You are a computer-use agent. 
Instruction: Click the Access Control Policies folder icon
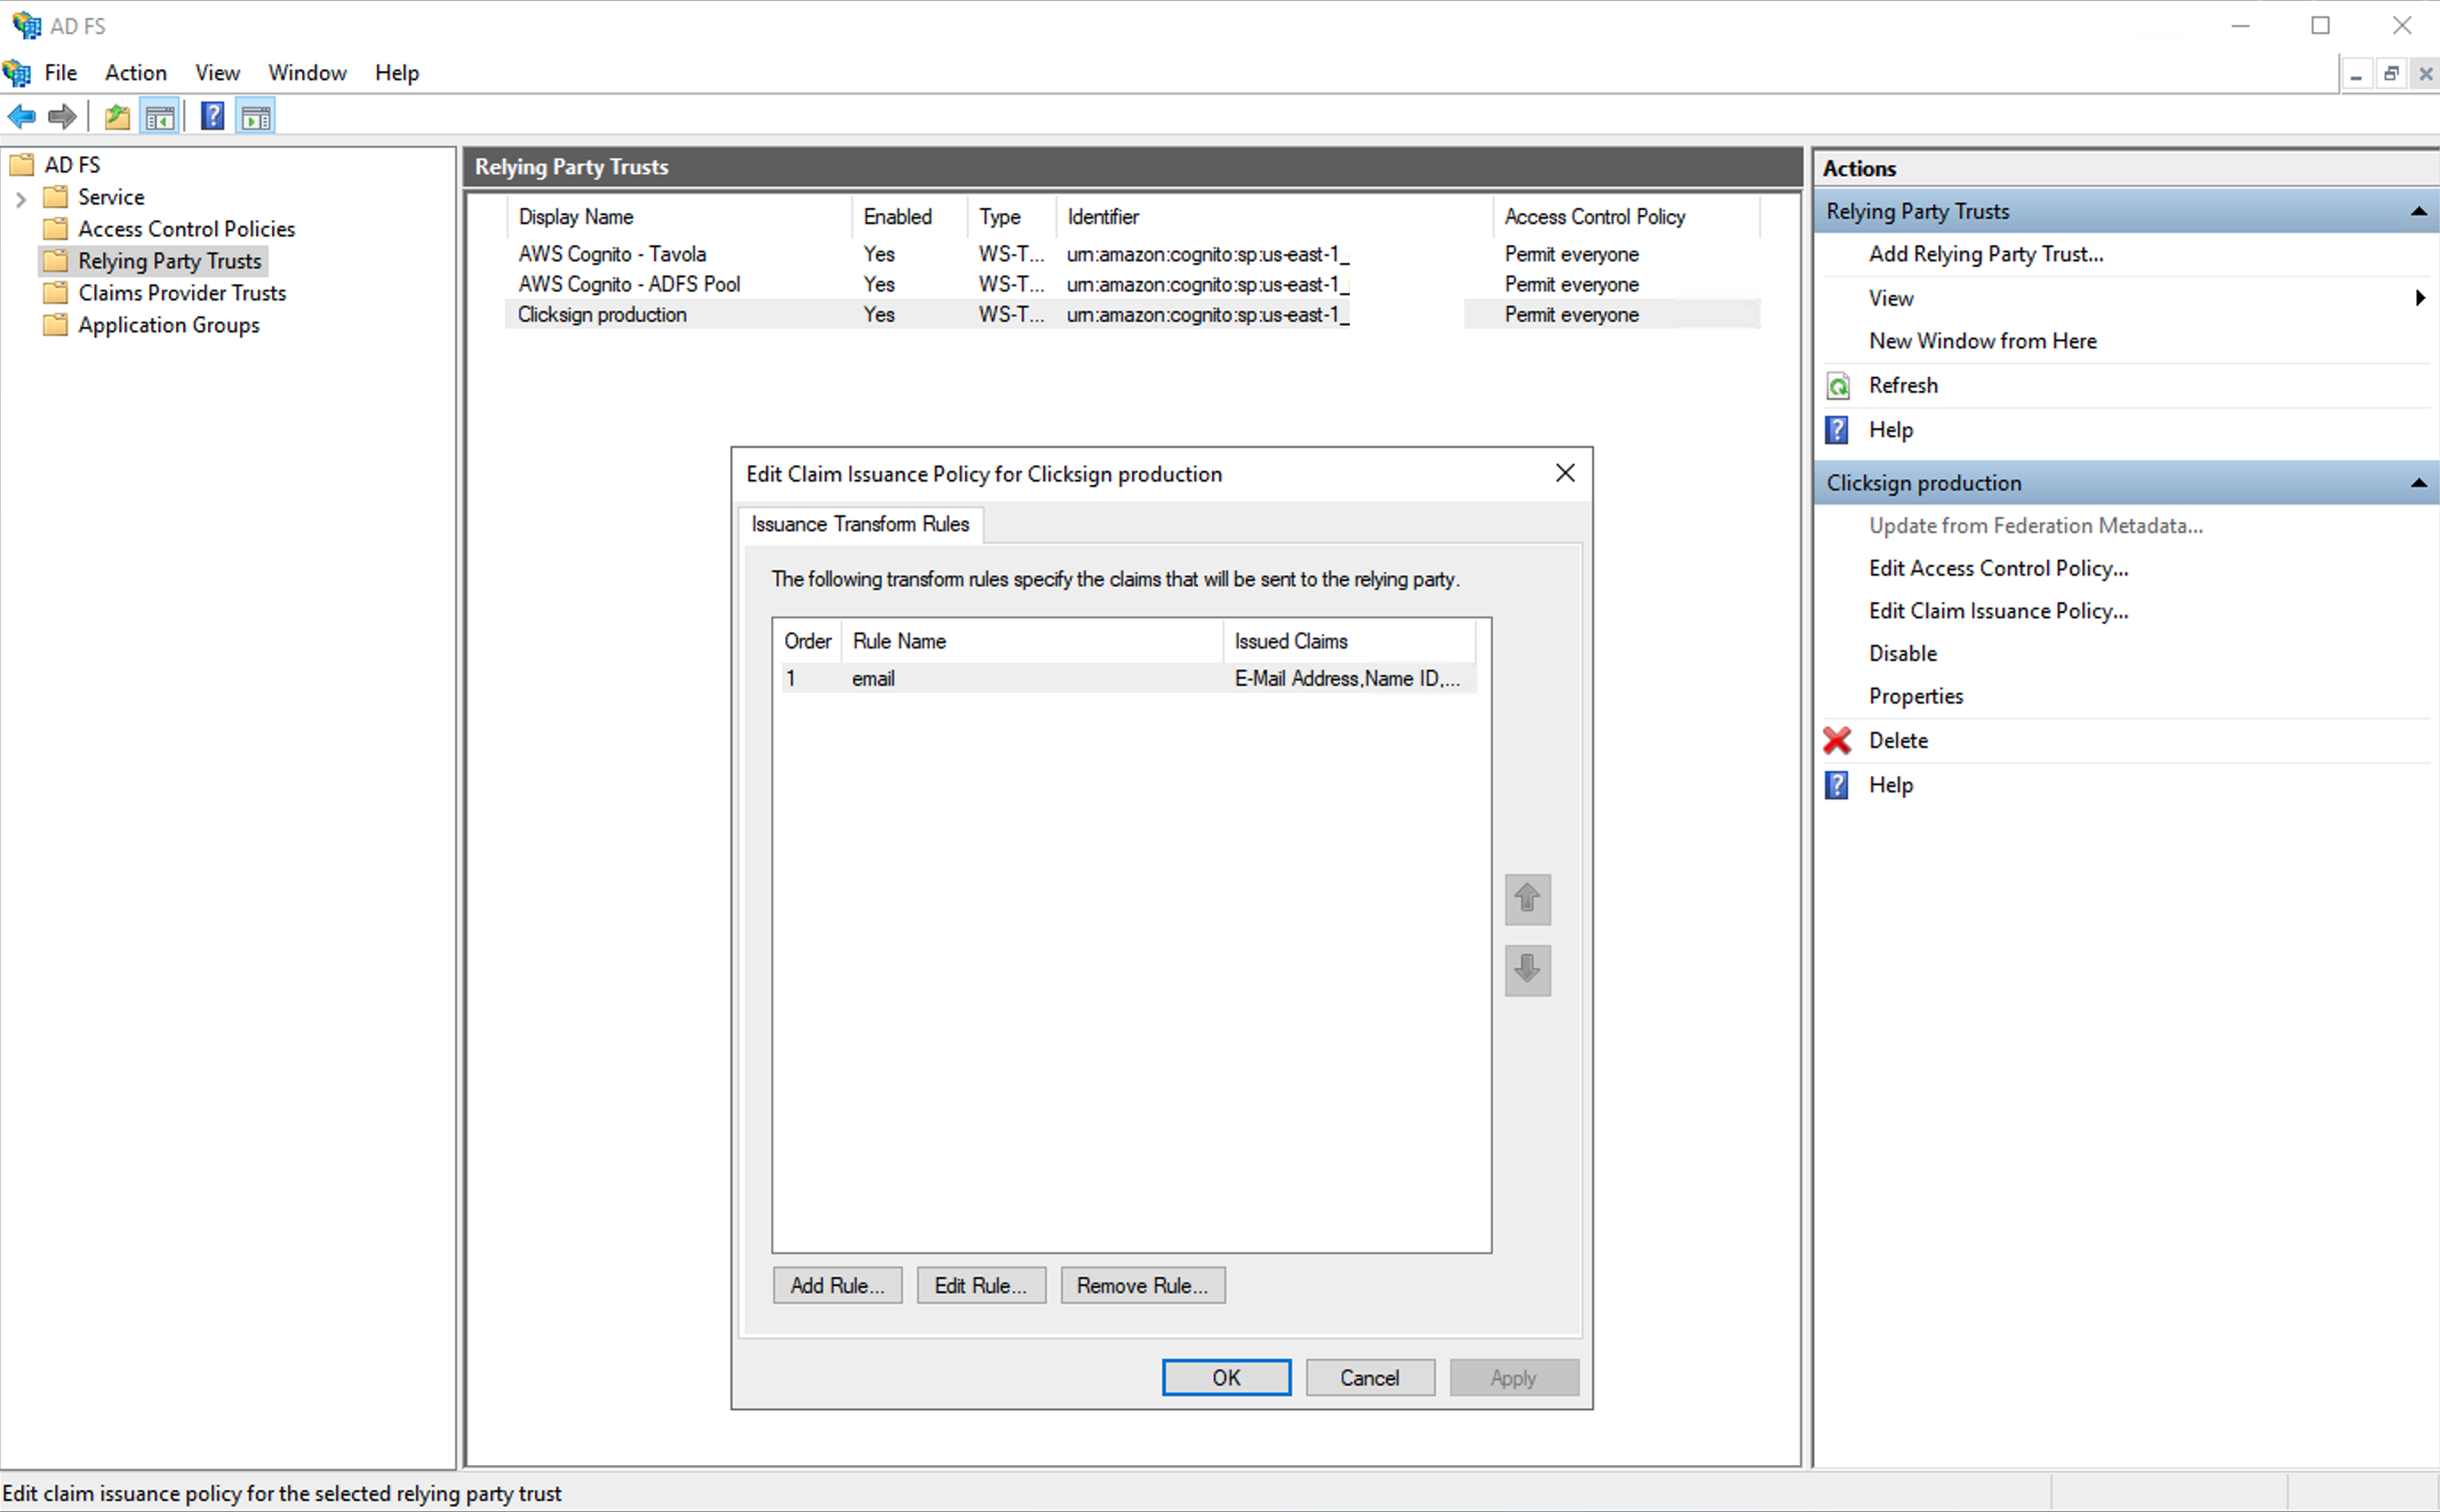coord(56,229)
